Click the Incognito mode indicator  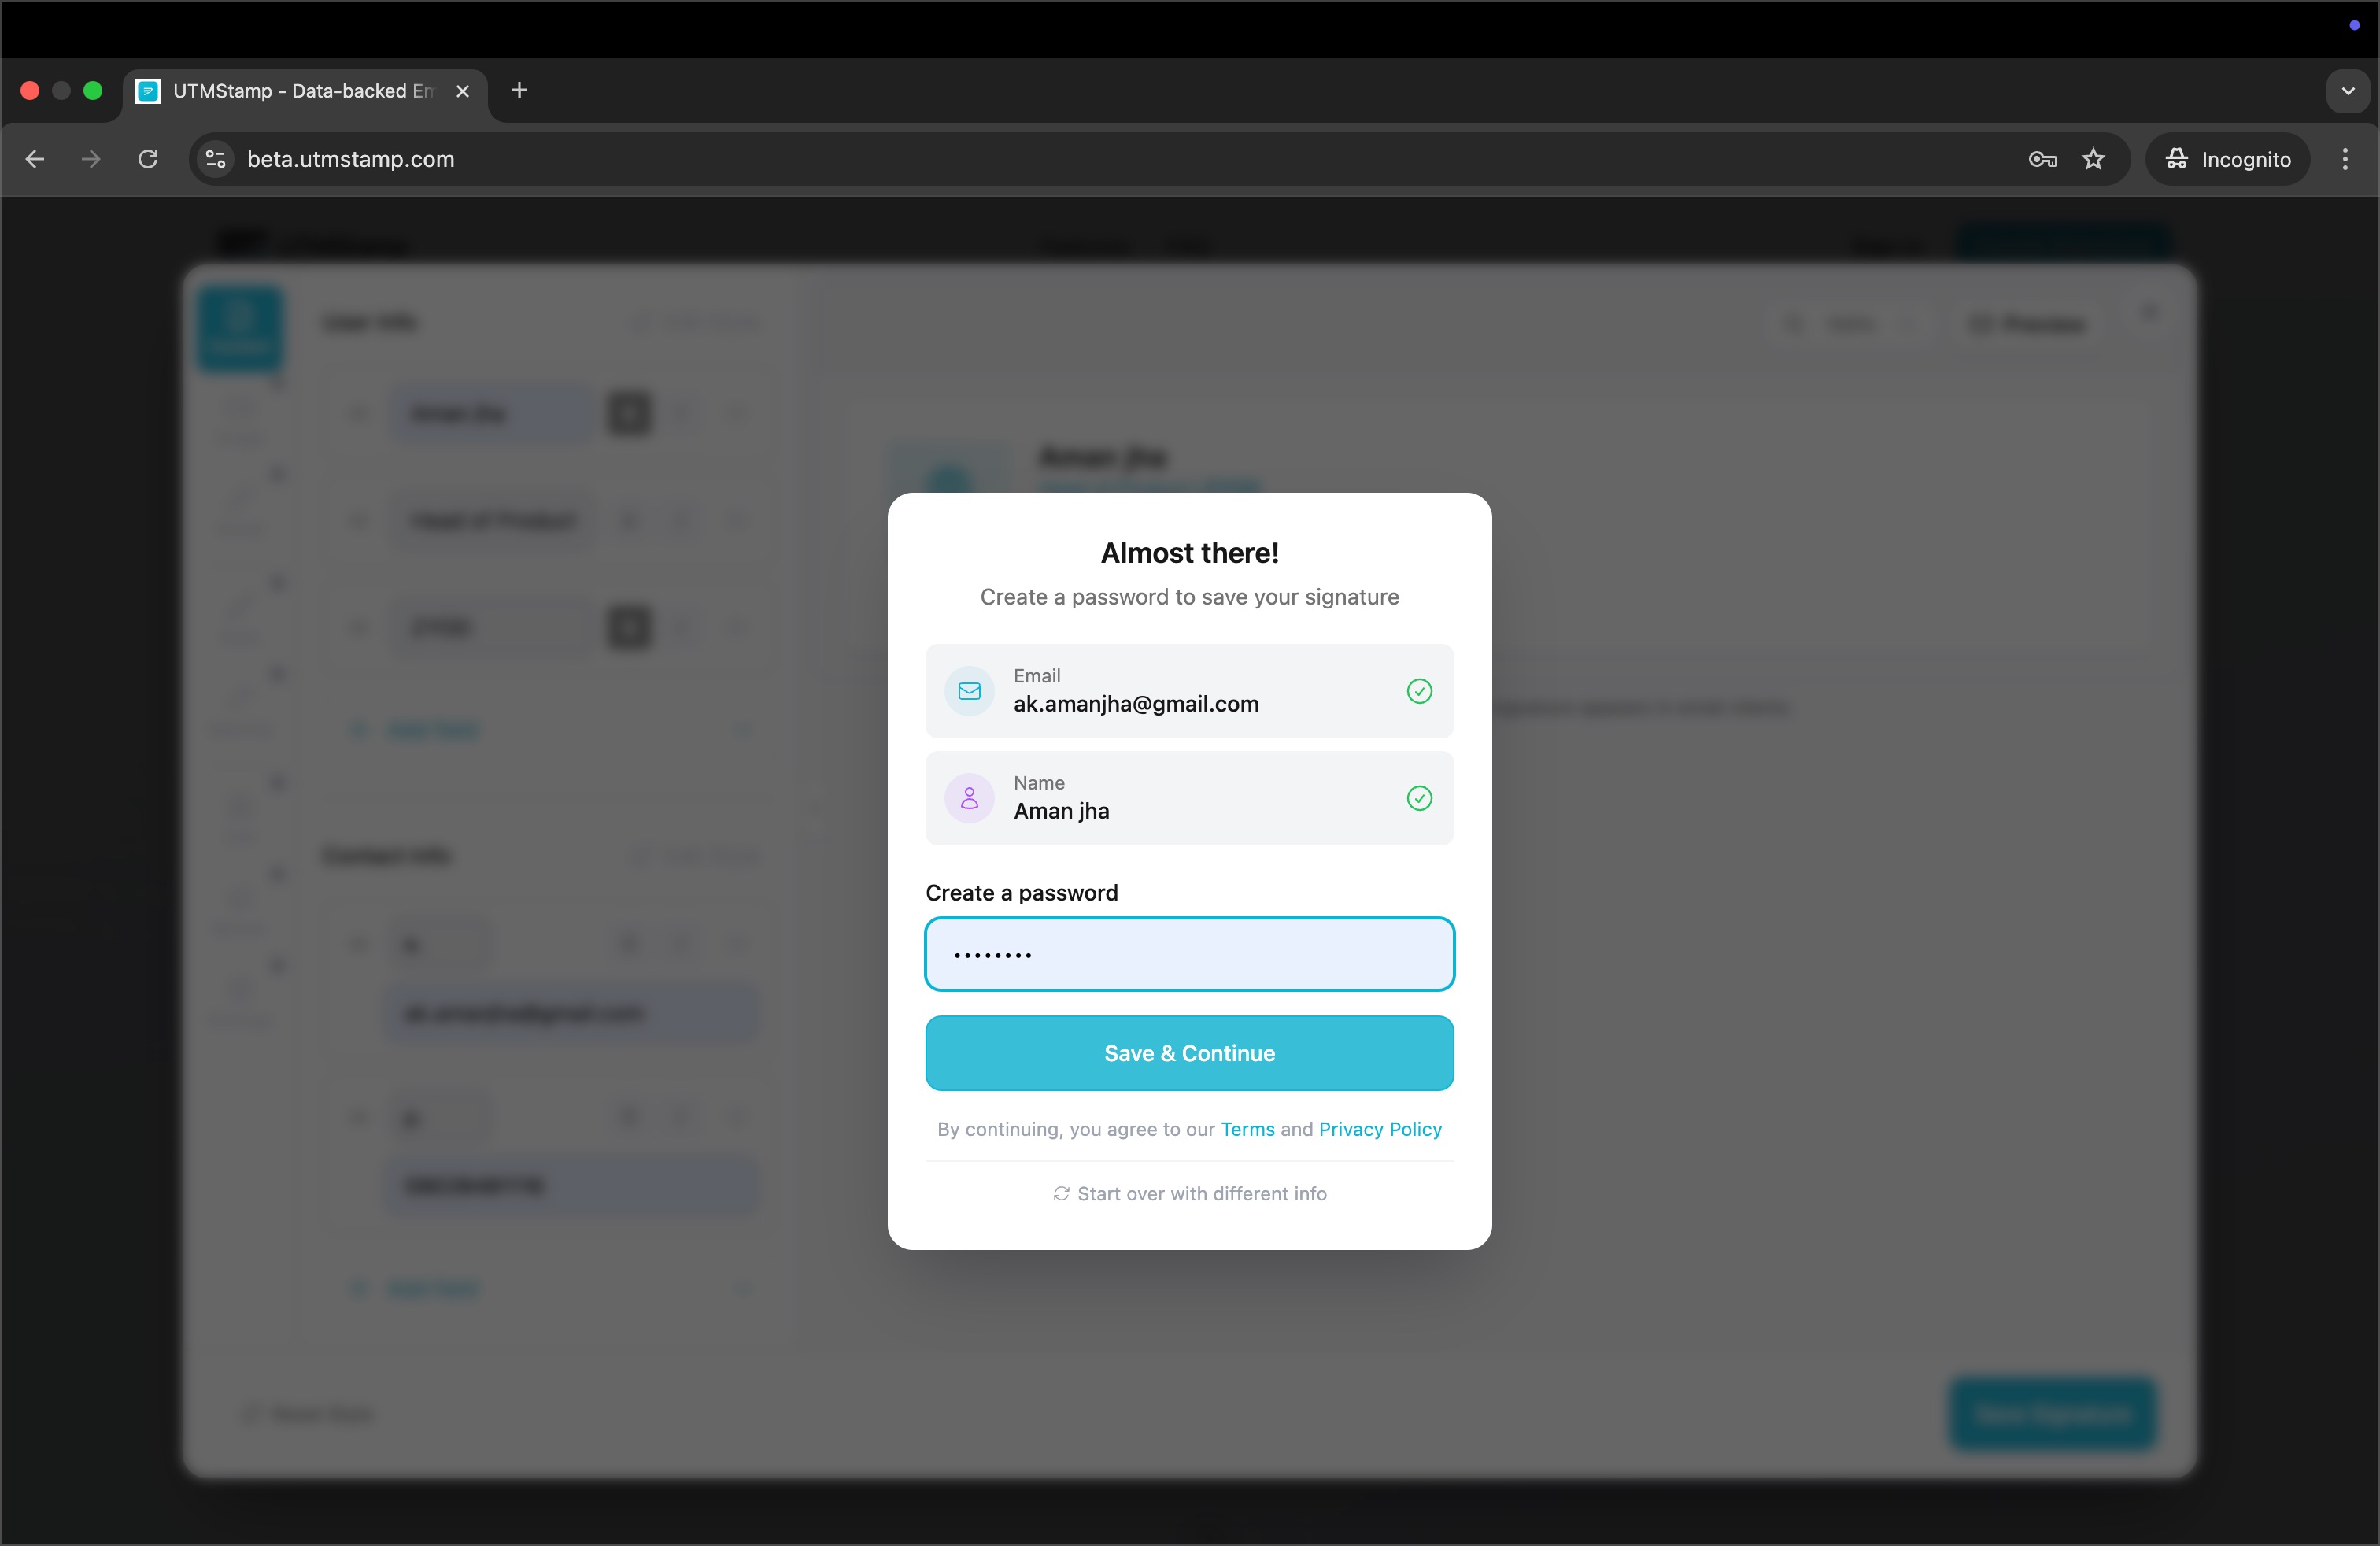point(2227,159)
